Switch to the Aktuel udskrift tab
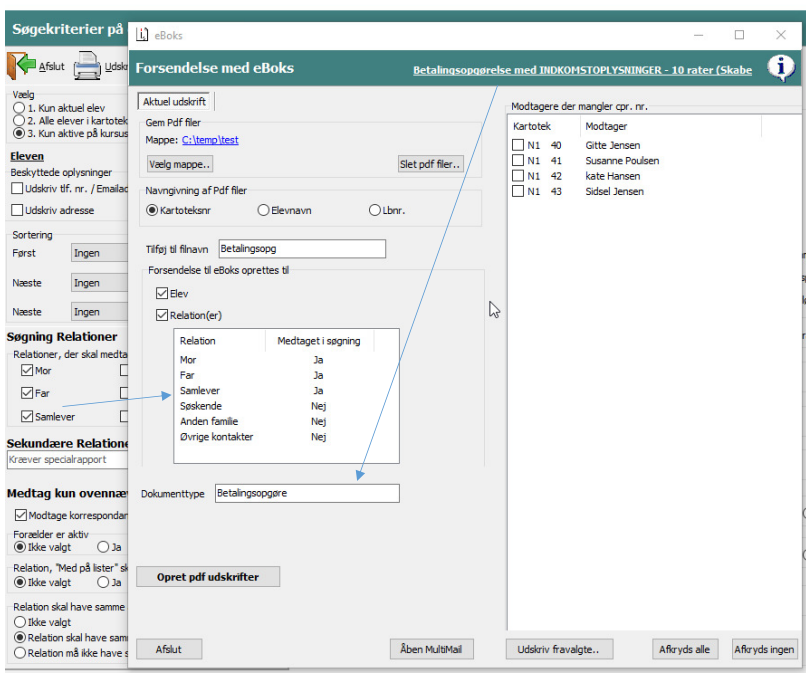Image resolution: width=806 pixels, height=677 pixels. [176, 103]
